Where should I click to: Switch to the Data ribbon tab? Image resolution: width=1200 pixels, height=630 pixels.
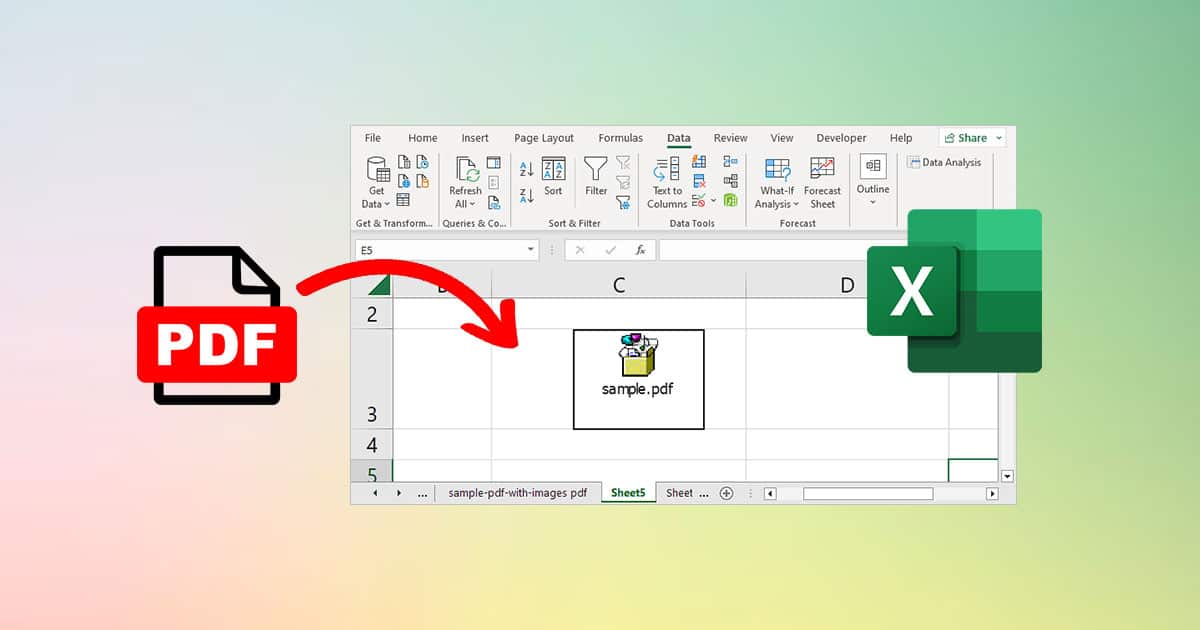pyautogui.click(x=678, y=138)
